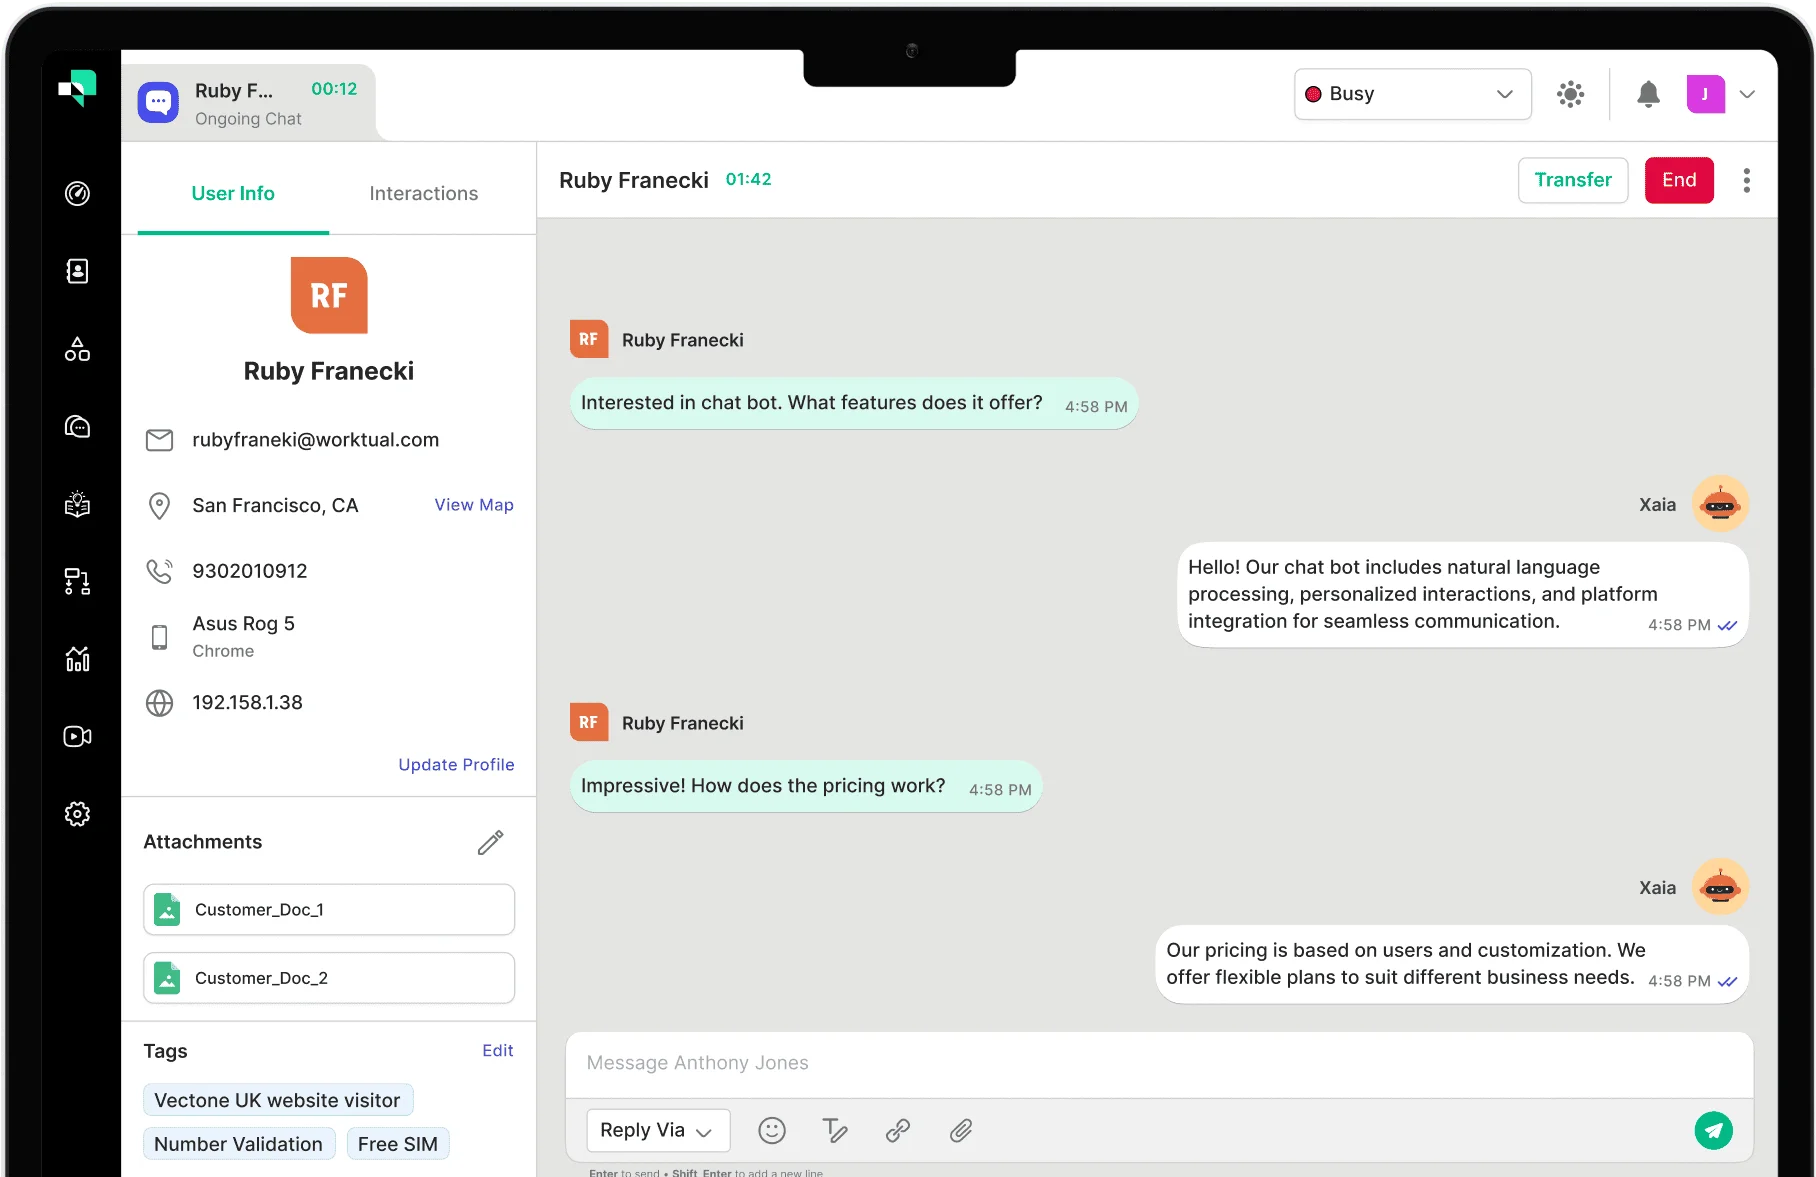Open the settings gear in sidebar

[77, 814]
